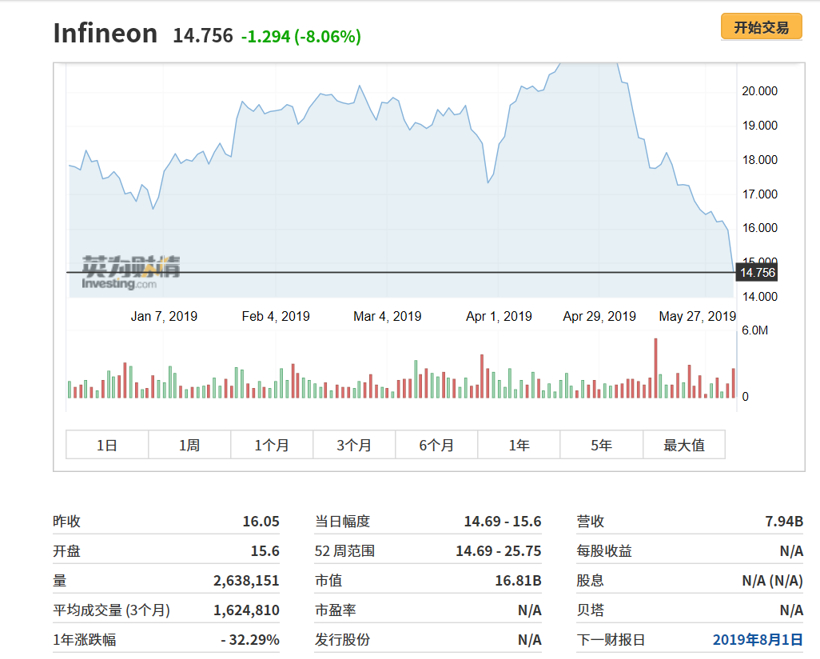The image size is (820, 659).
Task: Click the 市盈率 label
Action: (x=335, y=610)
